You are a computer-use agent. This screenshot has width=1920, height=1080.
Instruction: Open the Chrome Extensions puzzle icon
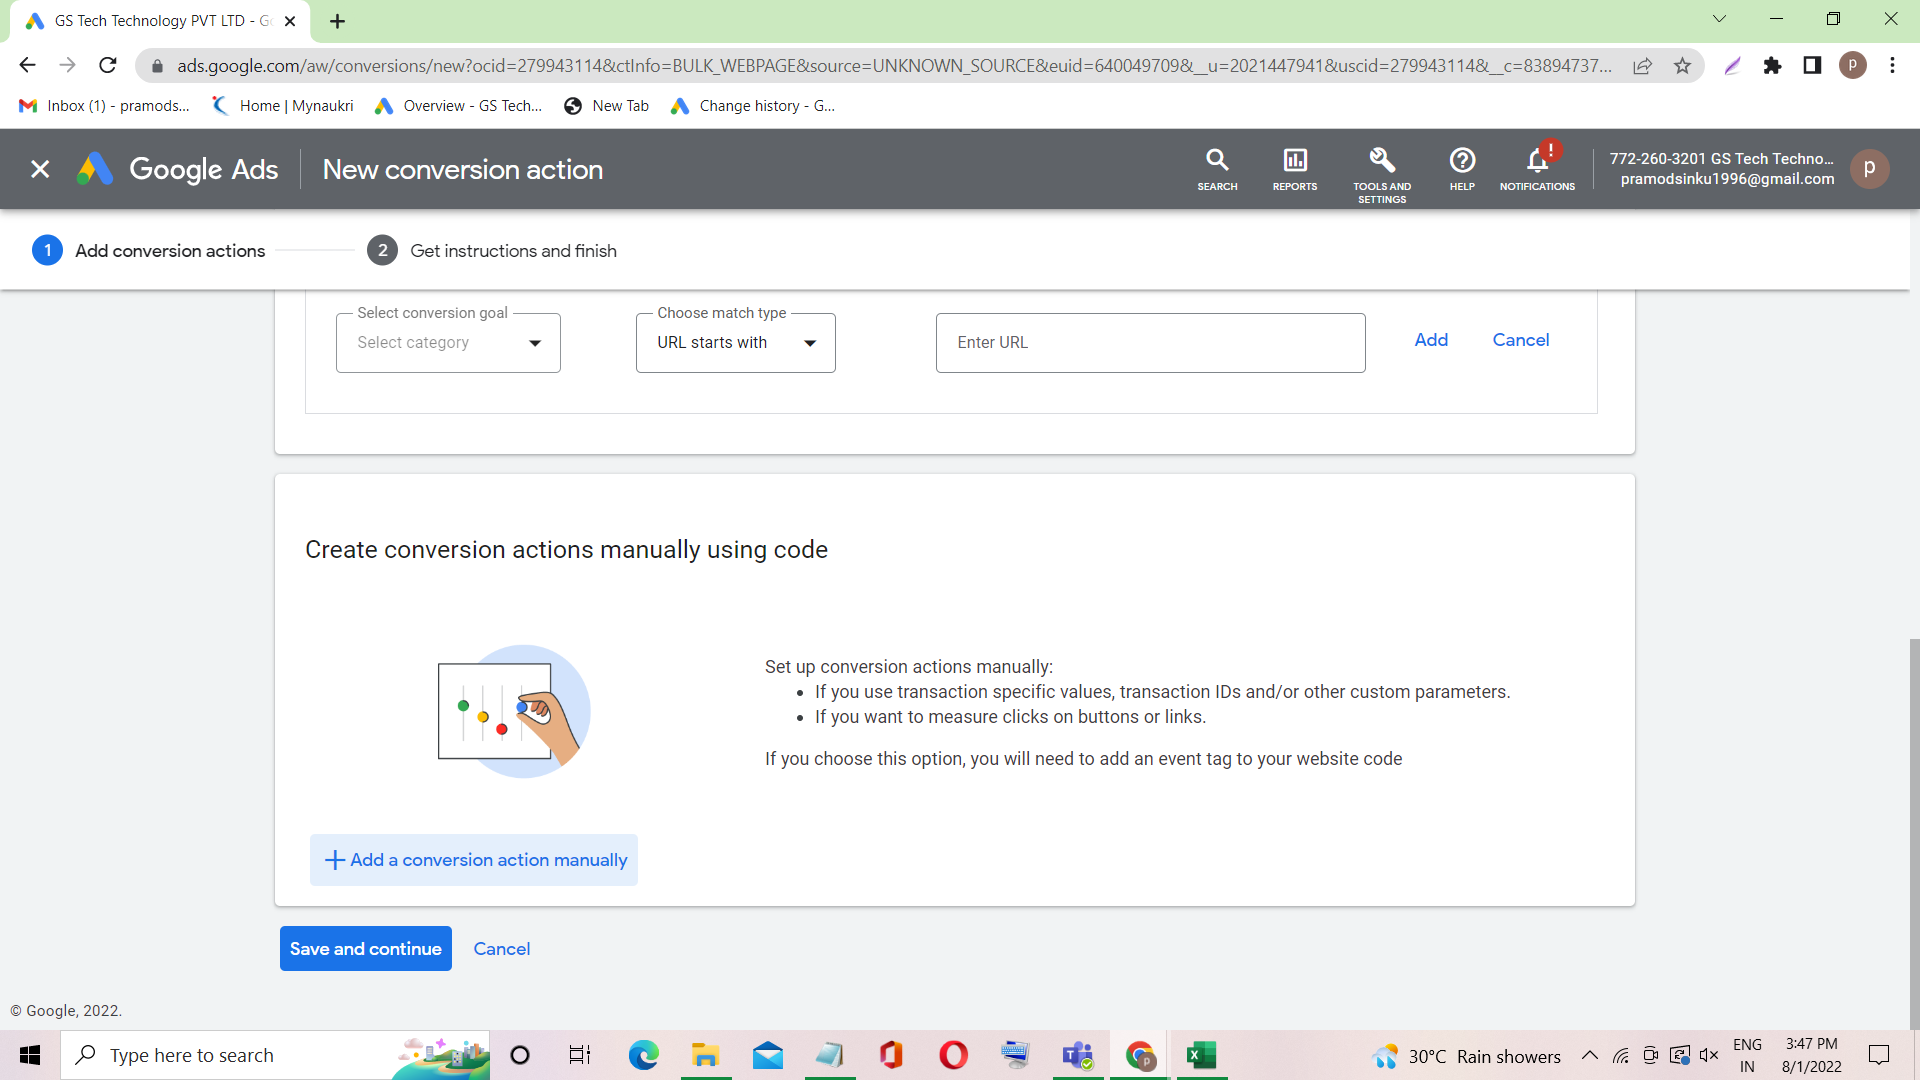coord(1772,66)
